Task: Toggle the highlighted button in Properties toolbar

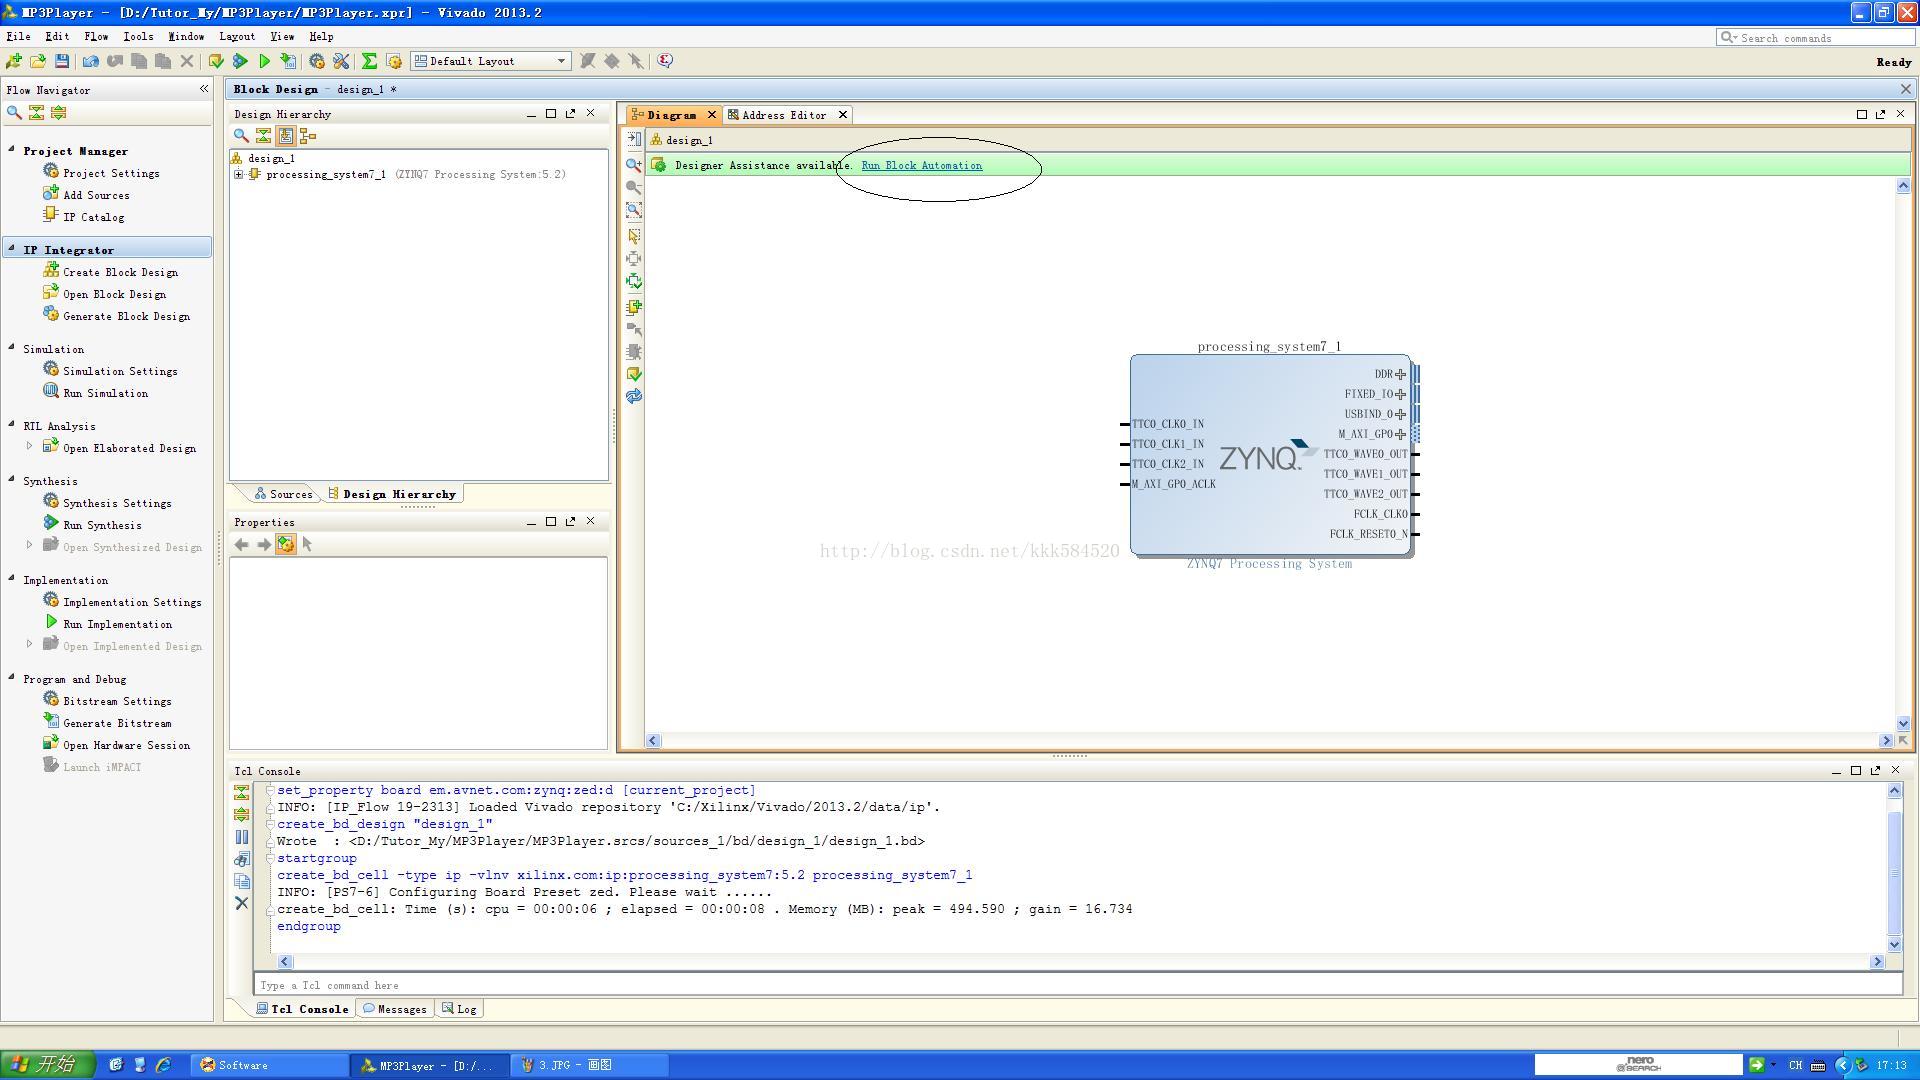Action: (286, 544)
